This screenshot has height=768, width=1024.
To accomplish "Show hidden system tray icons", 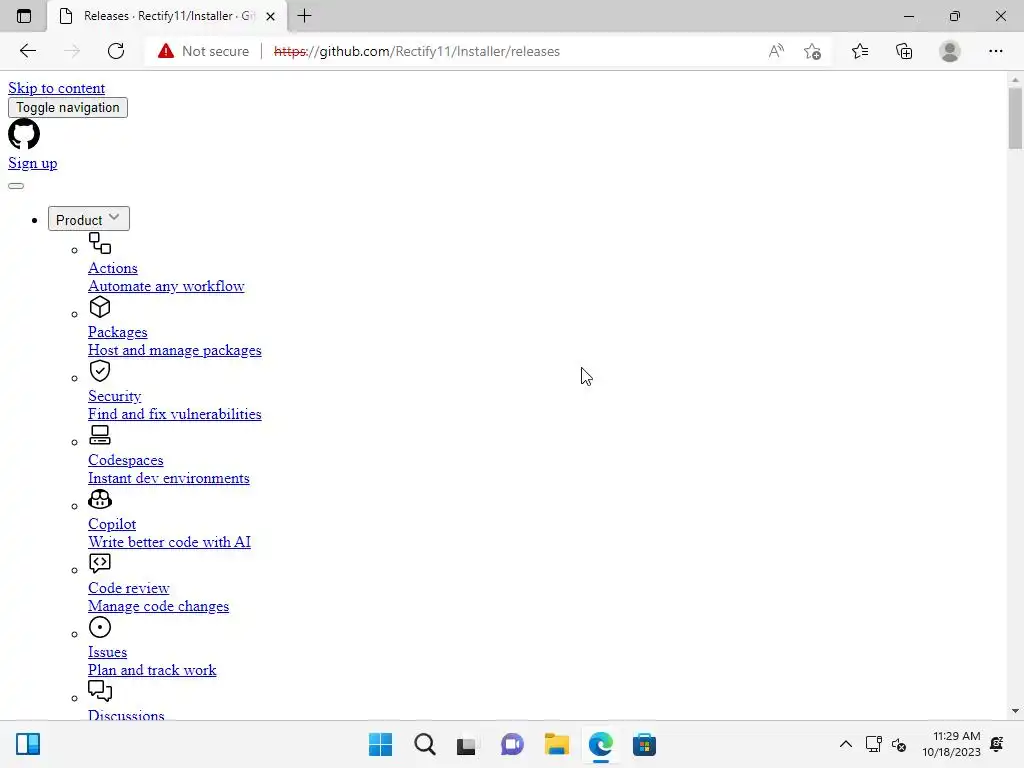I will (846, 744).
